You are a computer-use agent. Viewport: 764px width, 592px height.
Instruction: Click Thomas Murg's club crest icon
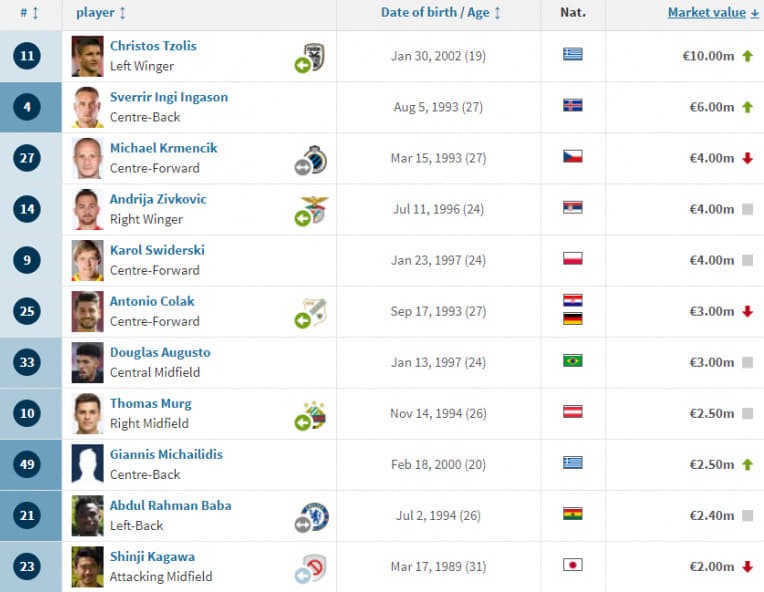coord(315,413)
